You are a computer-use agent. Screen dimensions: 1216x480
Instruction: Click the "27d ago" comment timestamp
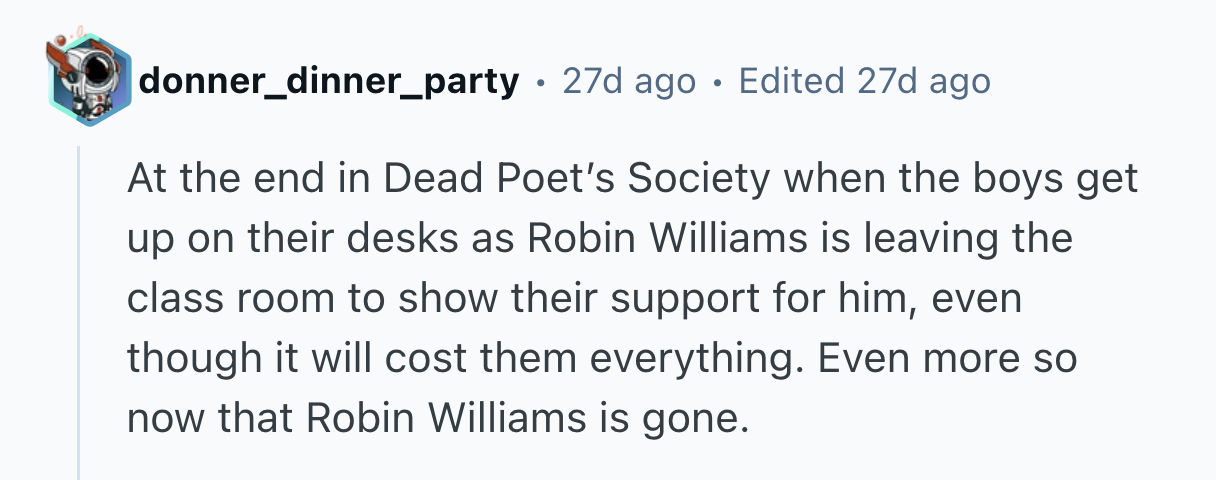628,81
